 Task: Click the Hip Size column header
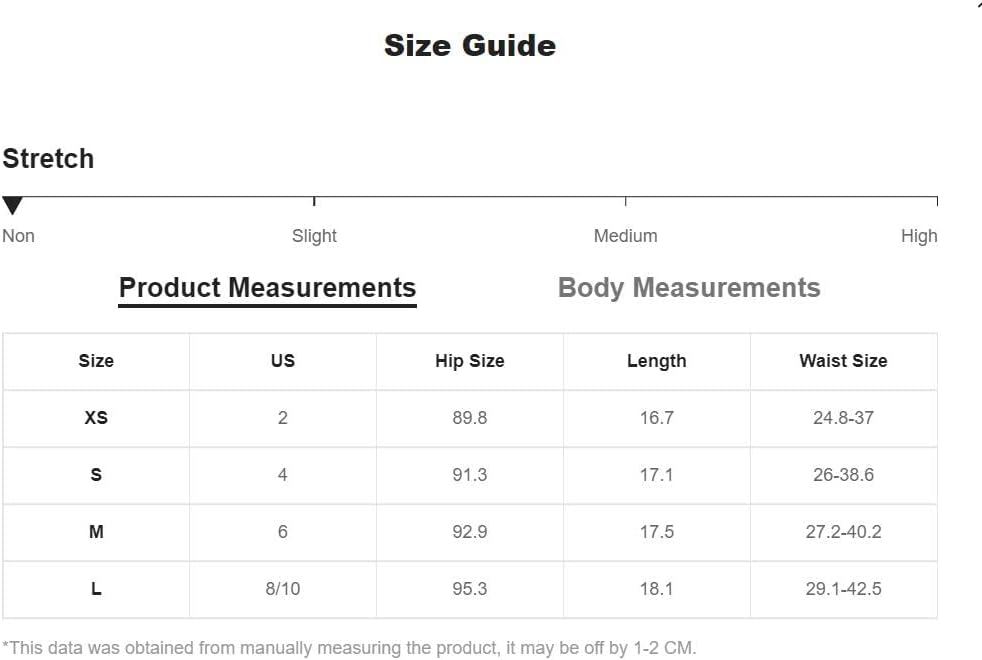click(x=470, y=361)
